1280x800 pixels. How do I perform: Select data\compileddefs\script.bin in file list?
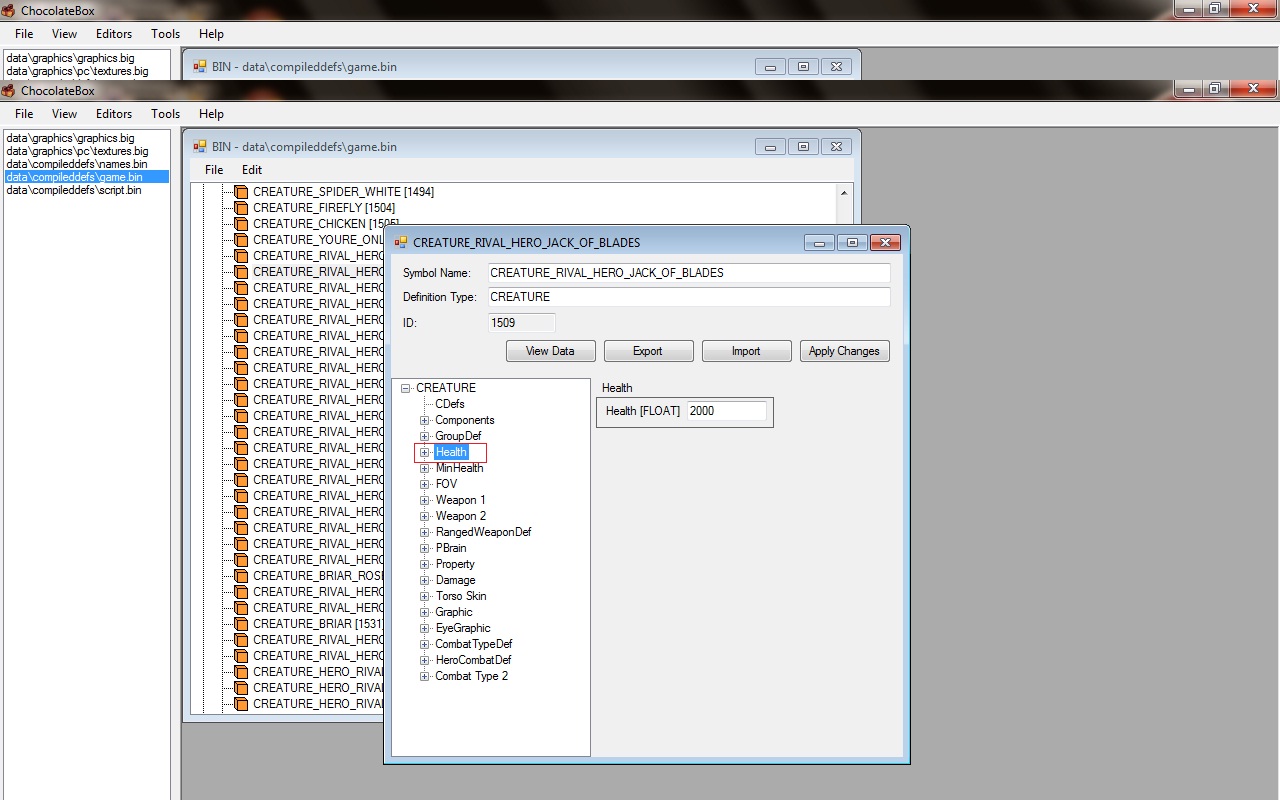pos(74,190)
